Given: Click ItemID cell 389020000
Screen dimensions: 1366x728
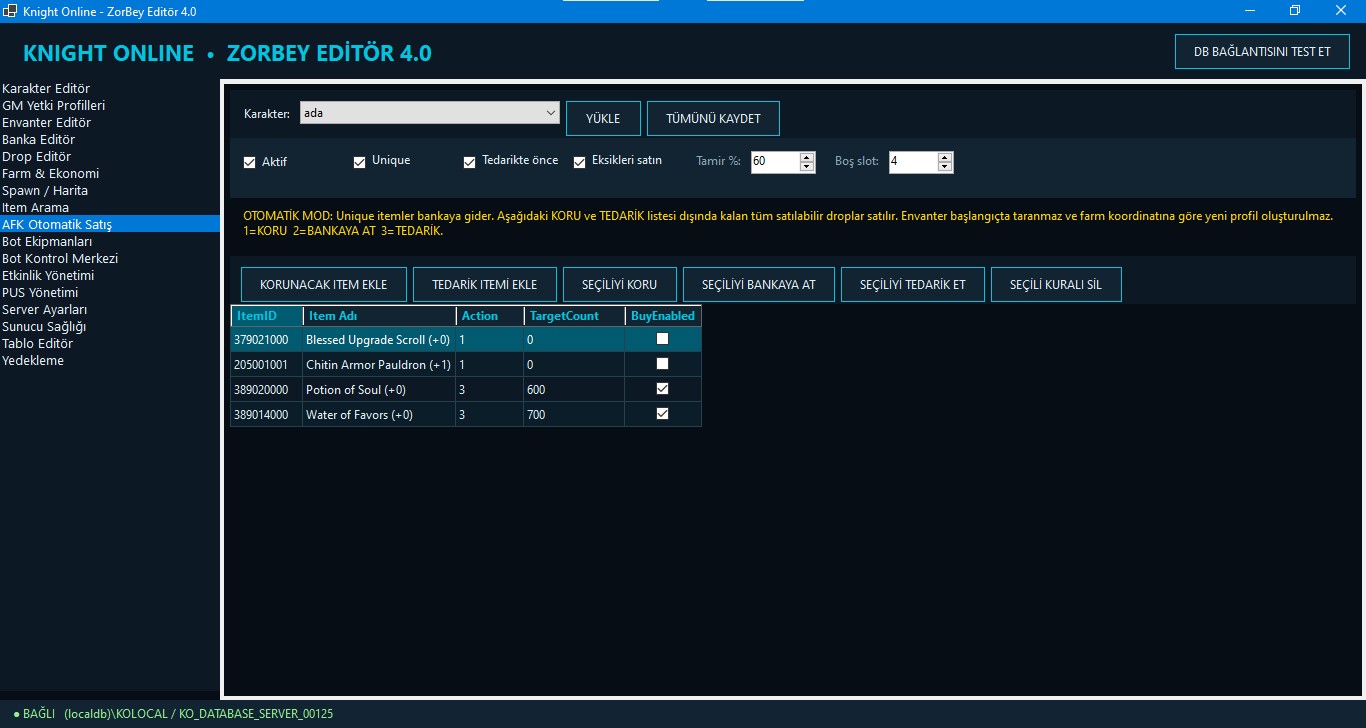Looking at the screenshot, I should (267, 389).
